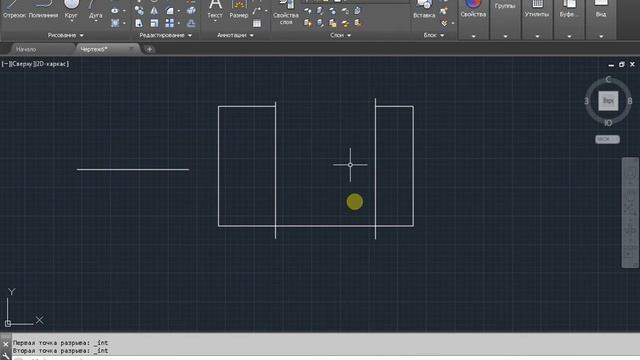Select the Размер dimension tool
Screen dimensions: 640x360
(x=238, y=10)
